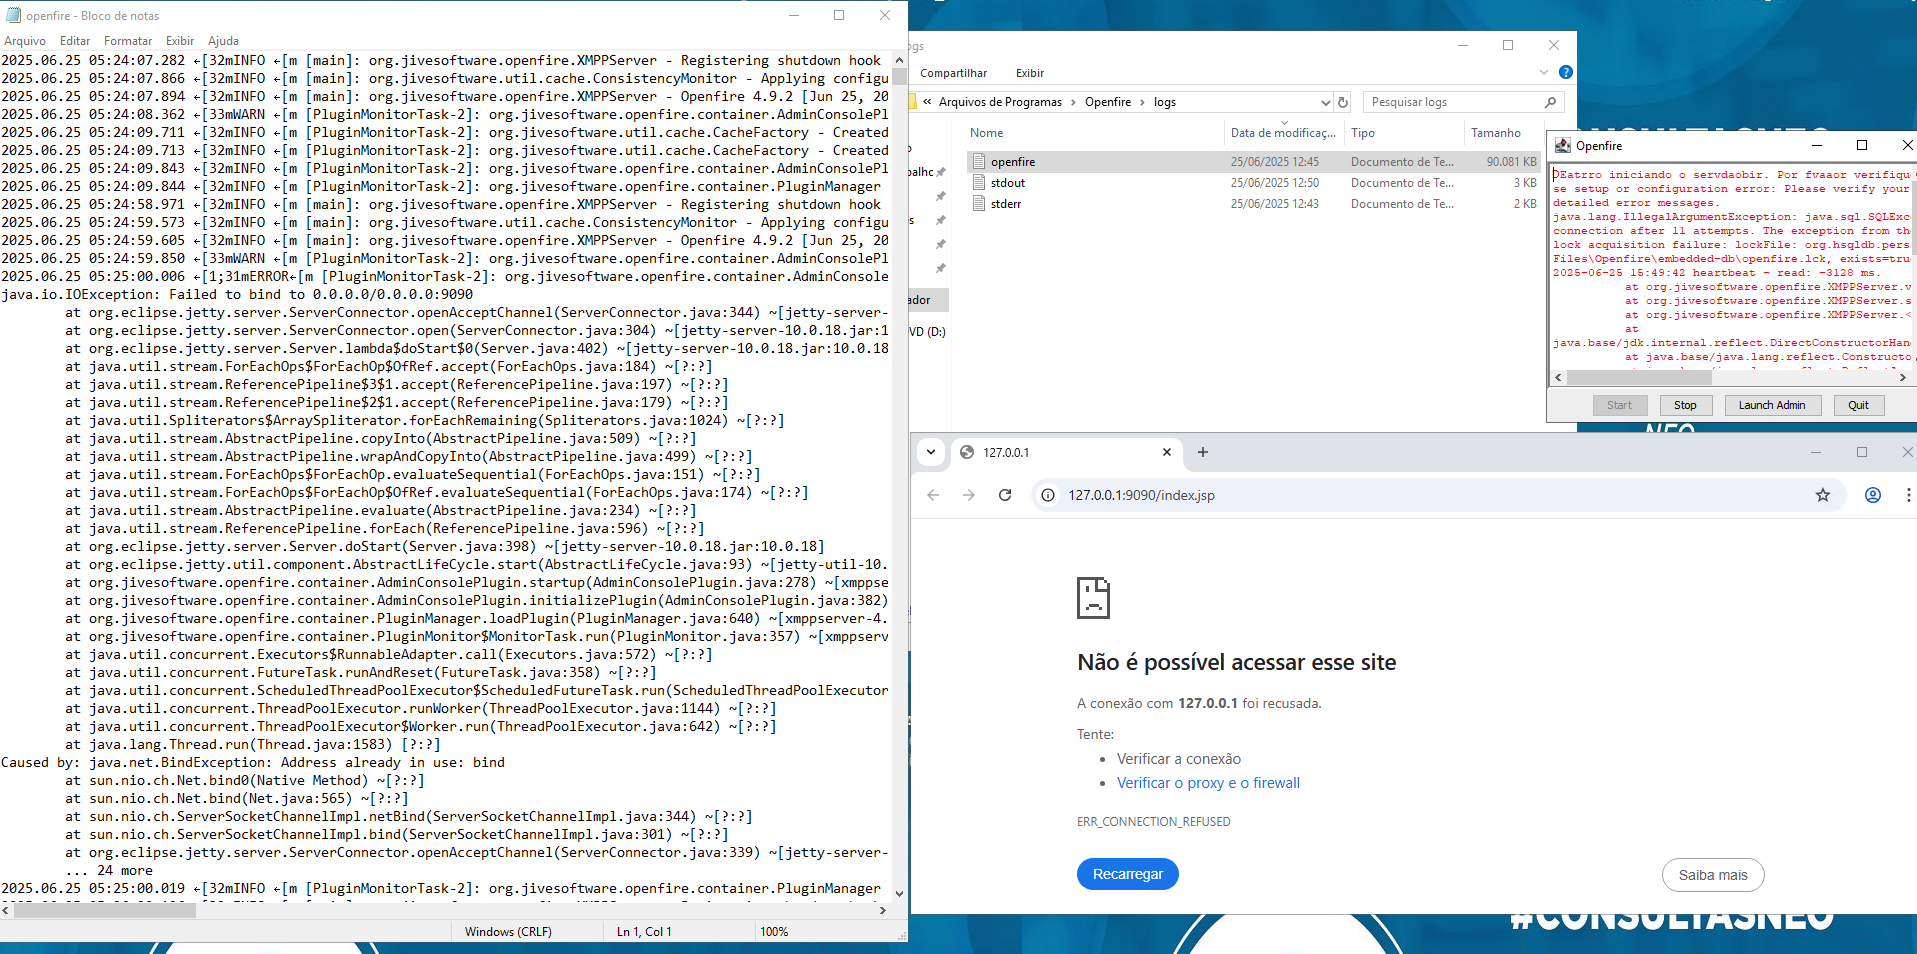Select the stdout file name in logs folder
This screenshot has height=954, width=1917.
pos(1008,183)
